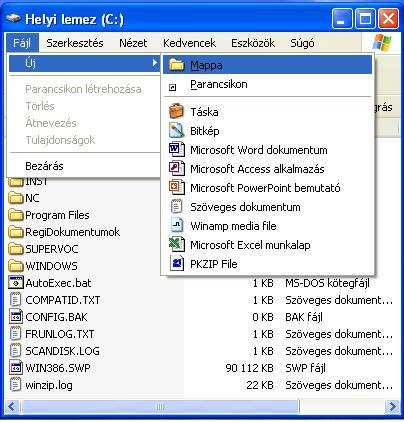The width and height of the screenshot is (404, 422).
Task: Click the CONFIG.BAK file icon
Action: point(15,317)
